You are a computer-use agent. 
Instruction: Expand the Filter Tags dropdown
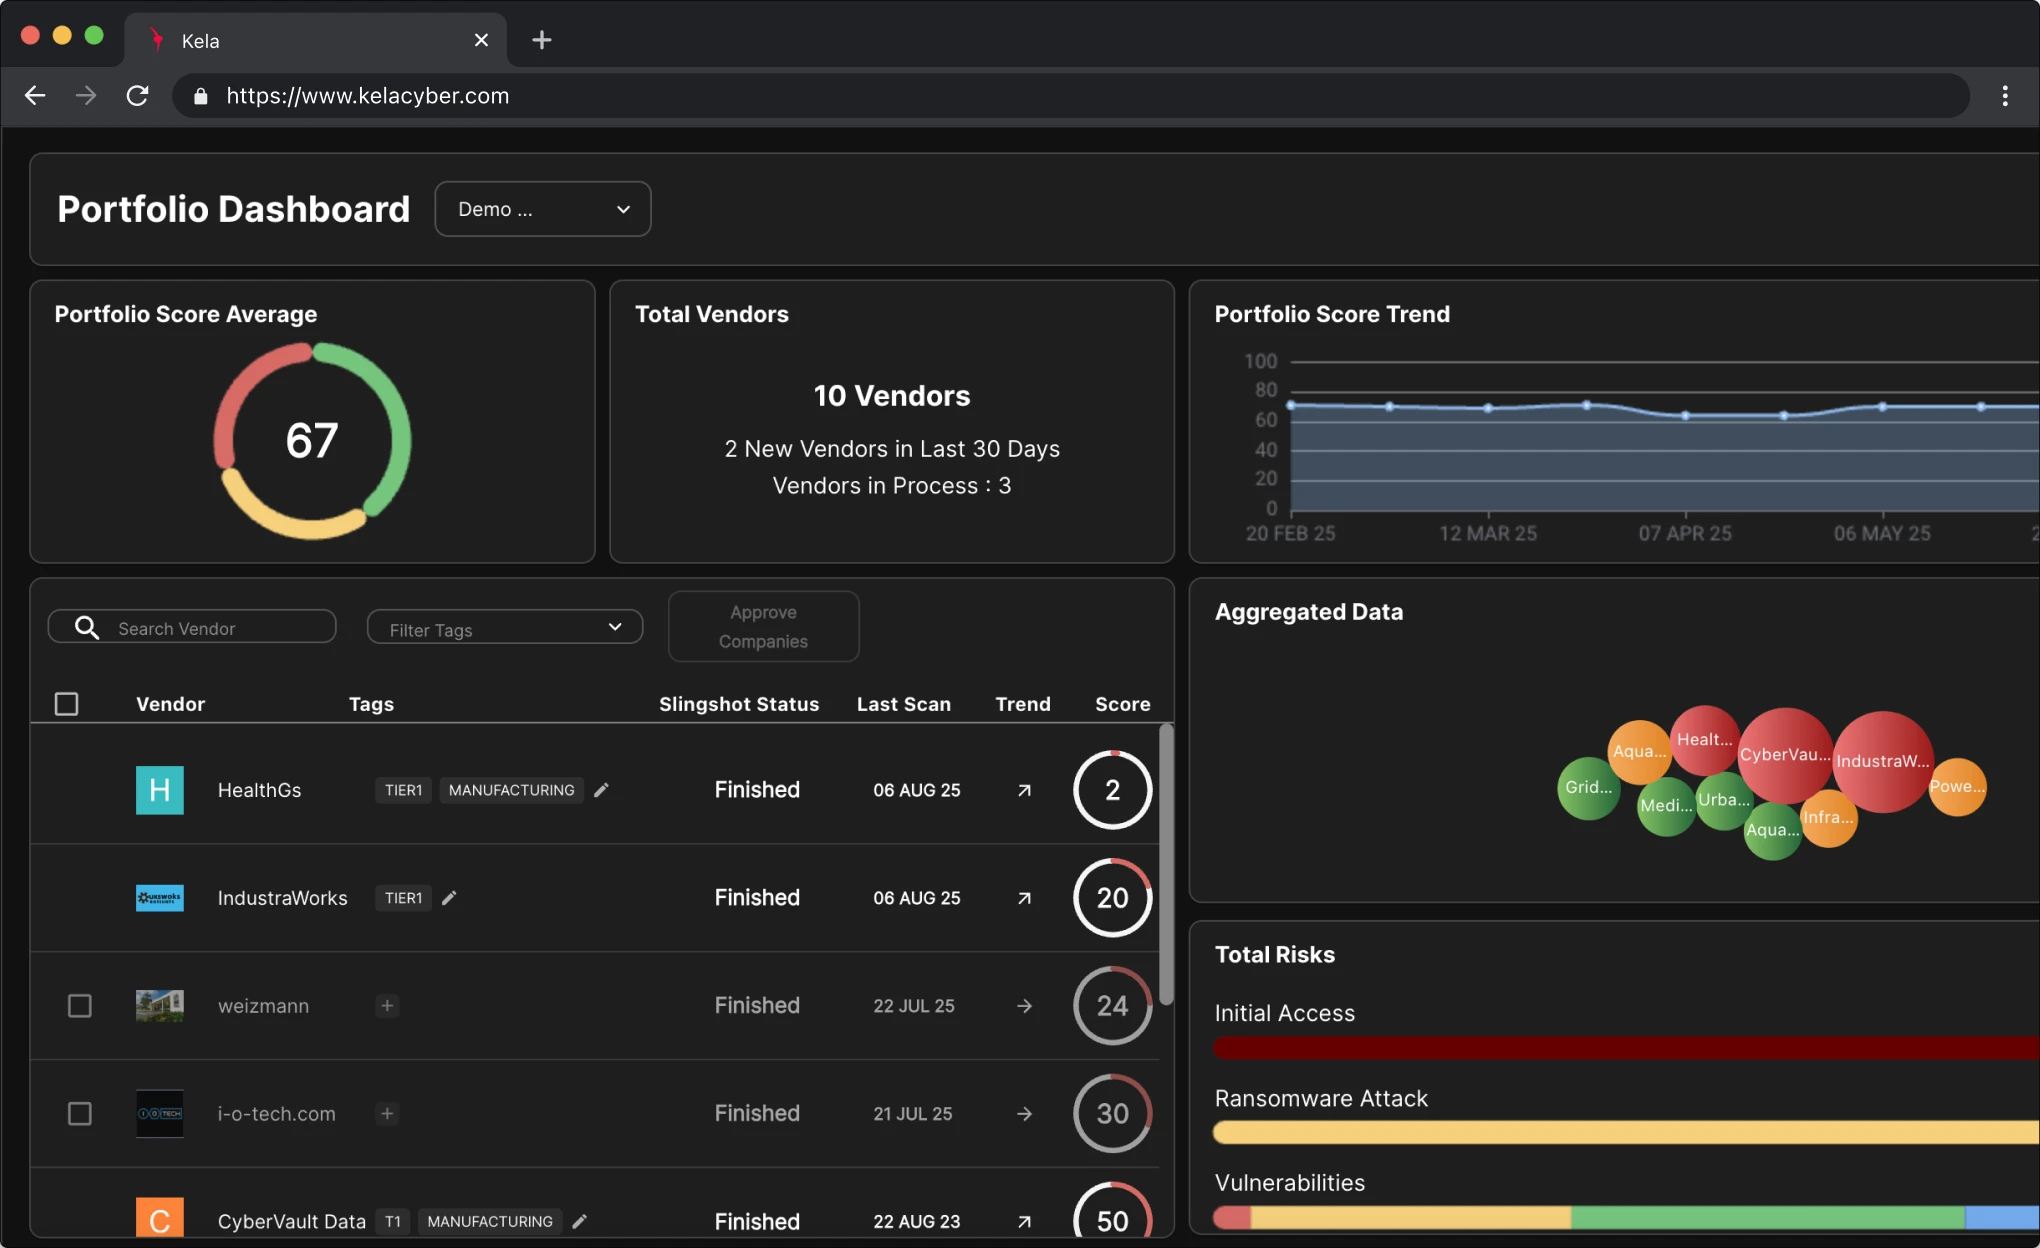tap(505, 628)
